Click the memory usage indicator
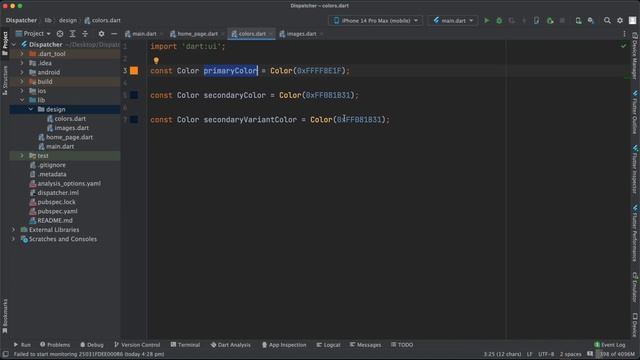The width and height of the screenshot is (640, 360). (x=617, y=354)
